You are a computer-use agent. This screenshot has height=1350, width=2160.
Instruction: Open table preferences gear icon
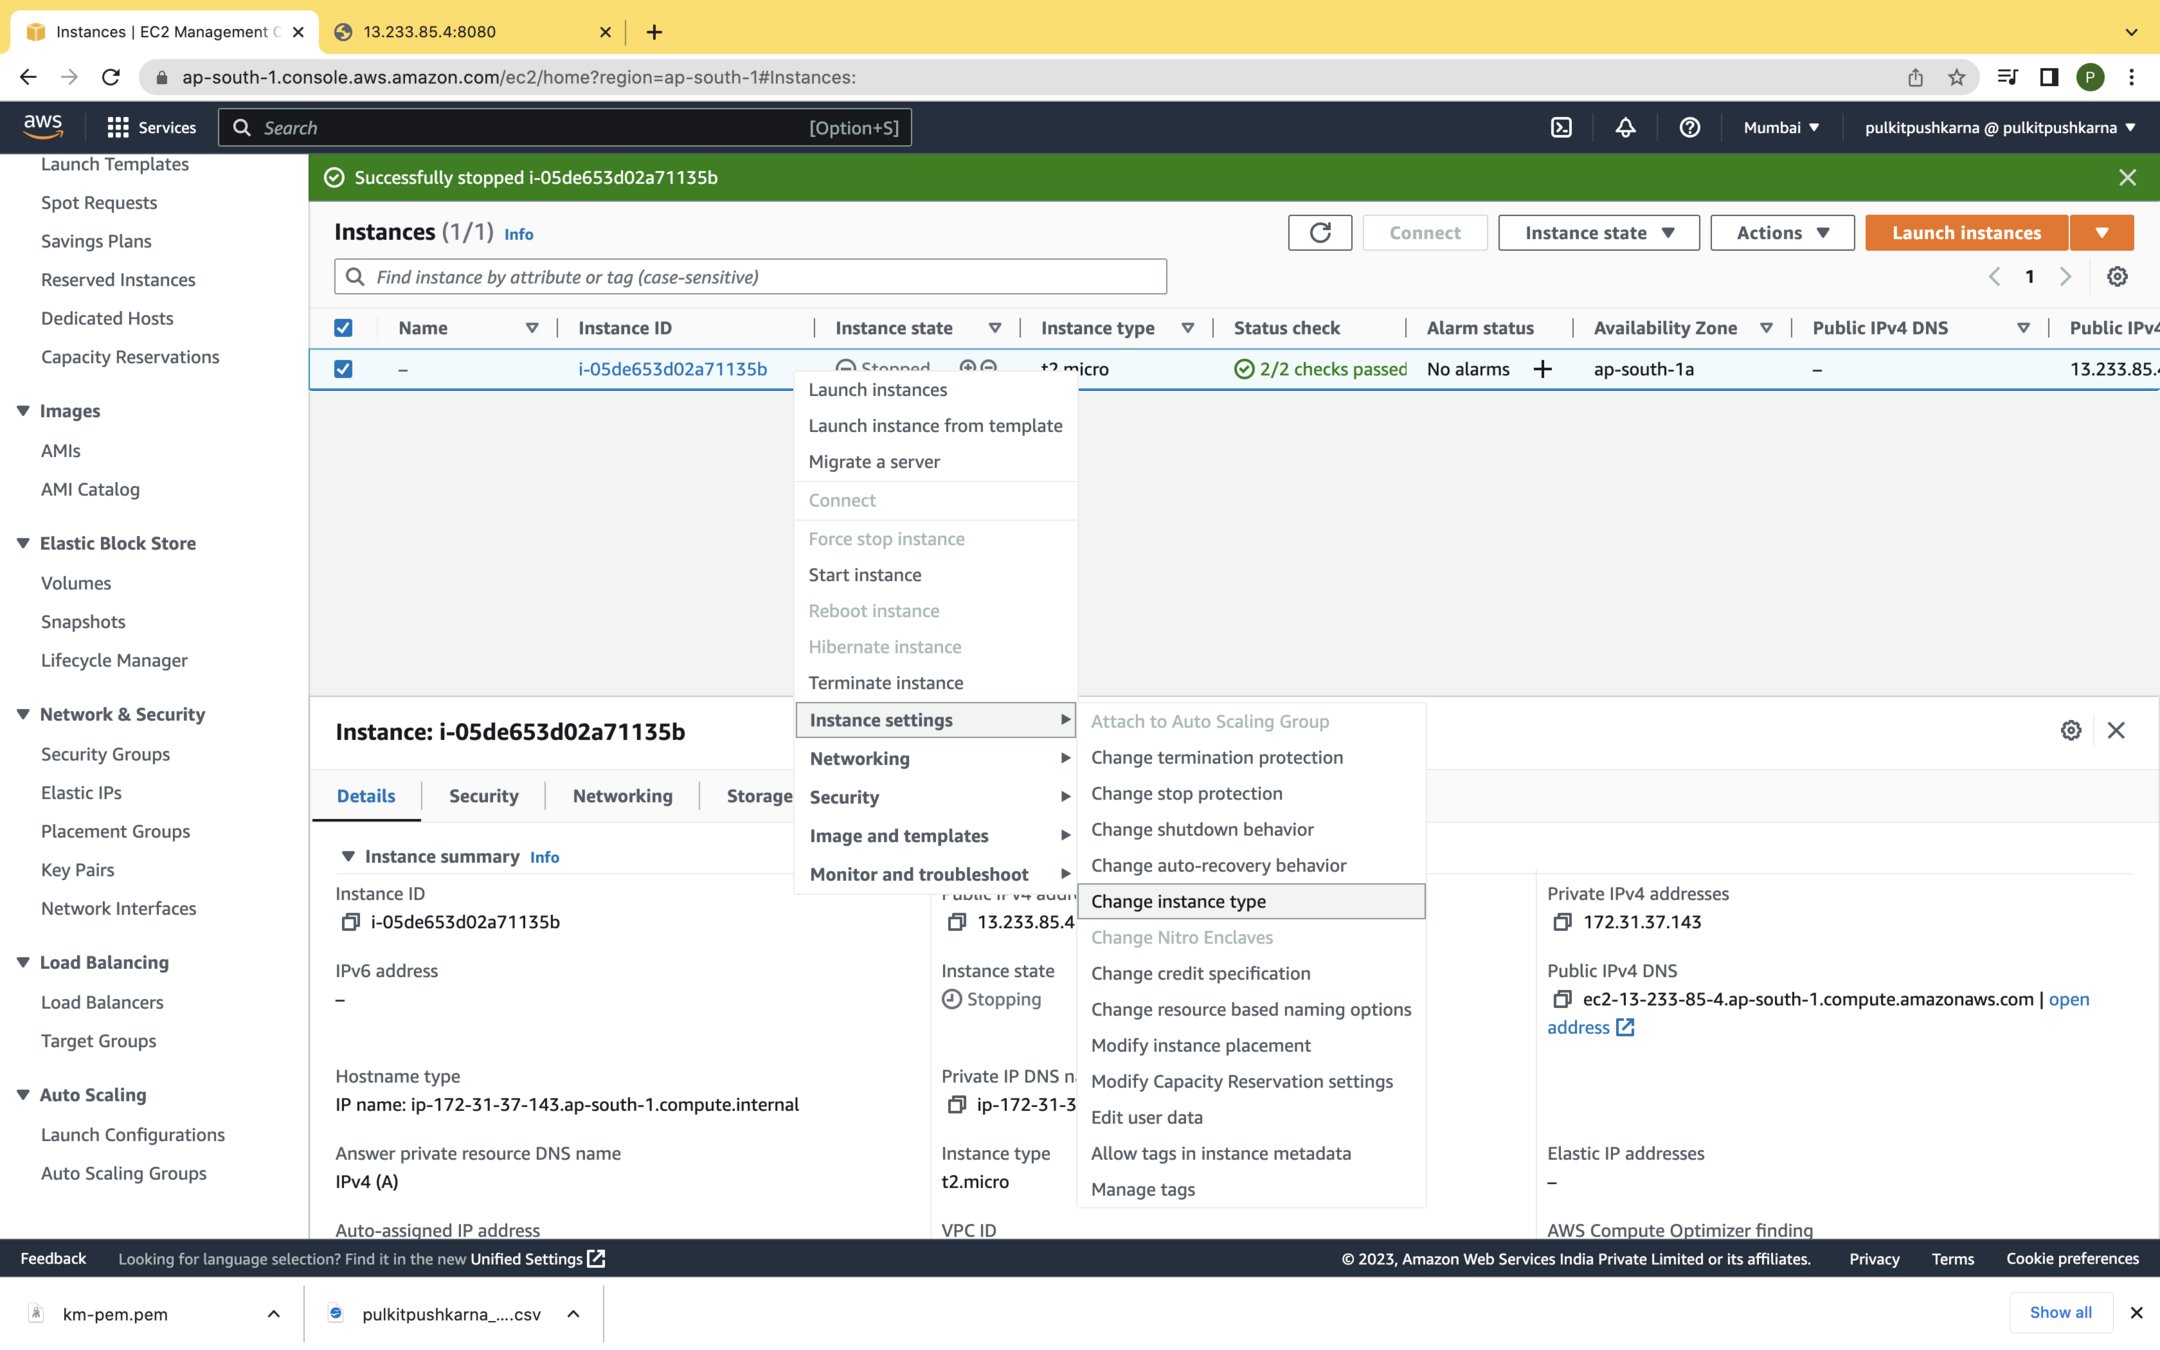click(x=2117, y=277)
